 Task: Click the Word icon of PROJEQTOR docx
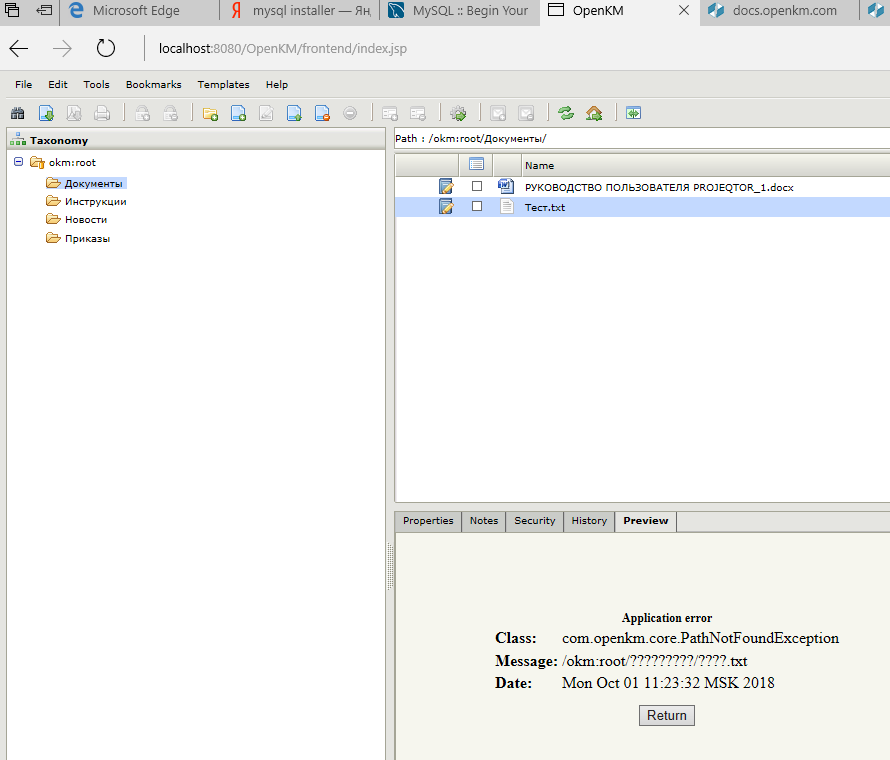coord(506,186)
